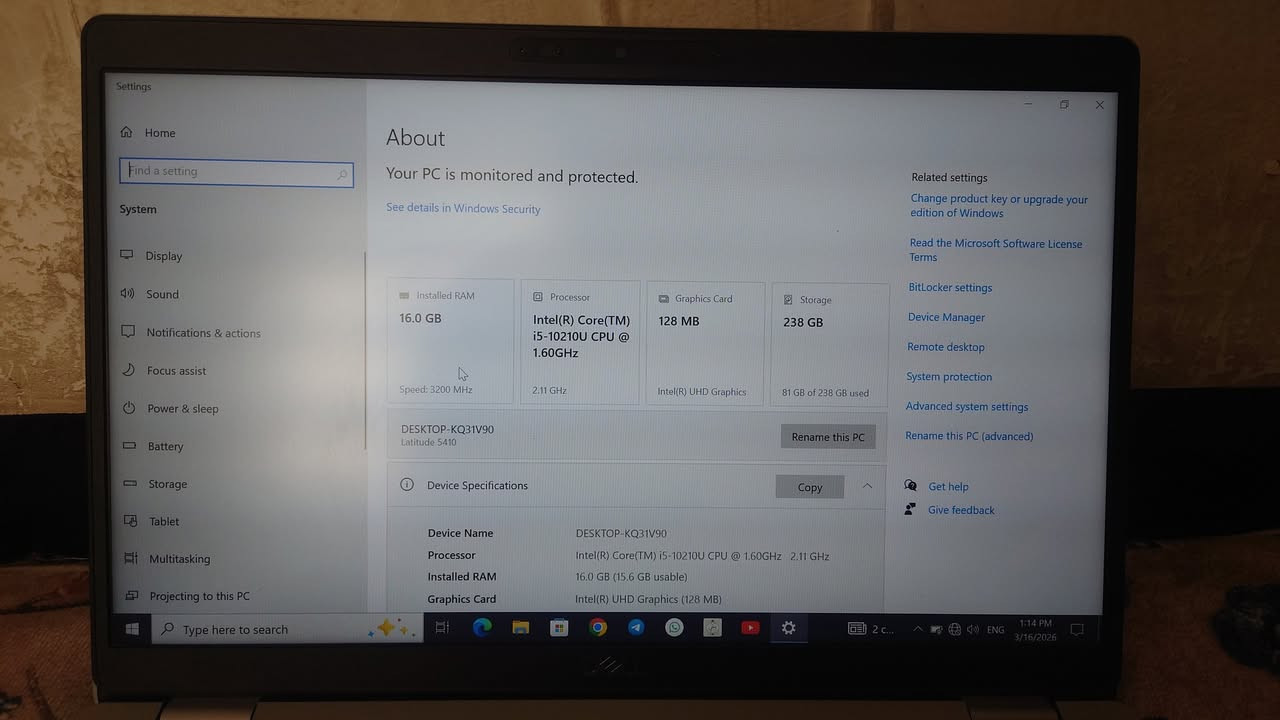Open Multitasking settings in the sidebar
This screenshot has height=720, width=1280.
[x=180, y=558]
